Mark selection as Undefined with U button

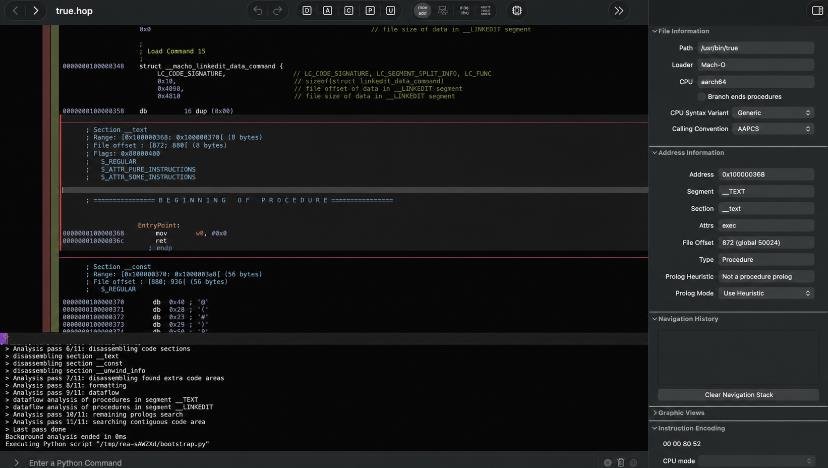(390, 11)
